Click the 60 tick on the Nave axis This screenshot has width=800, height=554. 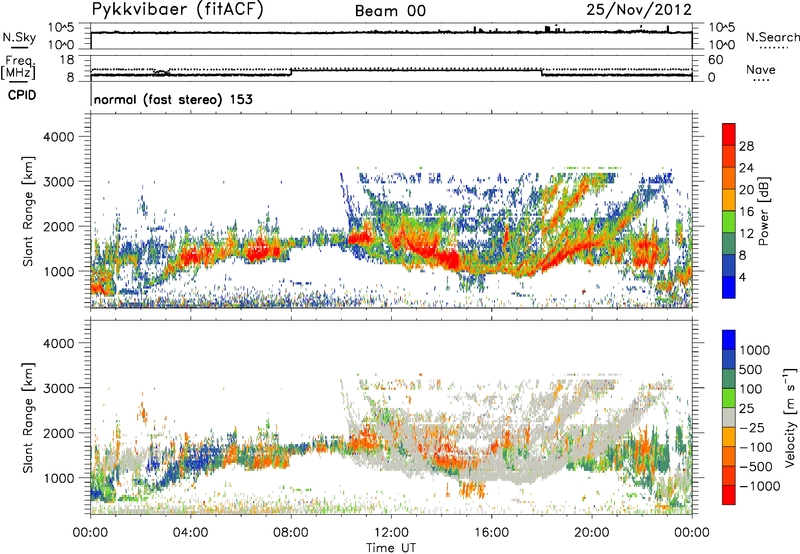coord(715,60)
